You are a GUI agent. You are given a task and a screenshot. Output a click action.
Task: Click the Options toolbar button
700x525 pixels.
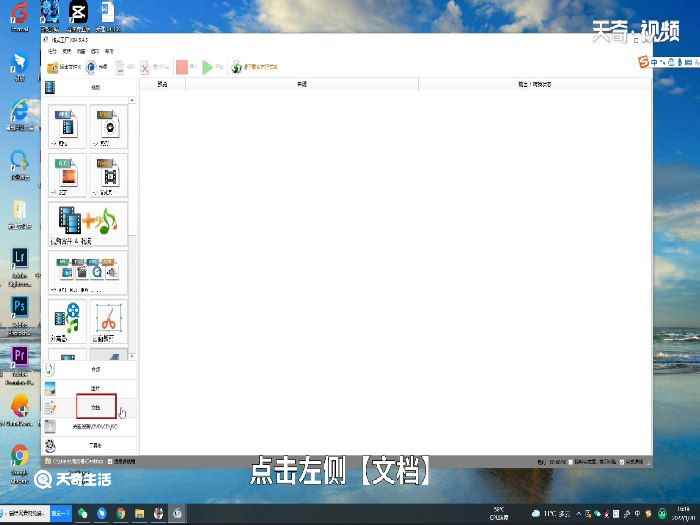(x=96, y=67)
